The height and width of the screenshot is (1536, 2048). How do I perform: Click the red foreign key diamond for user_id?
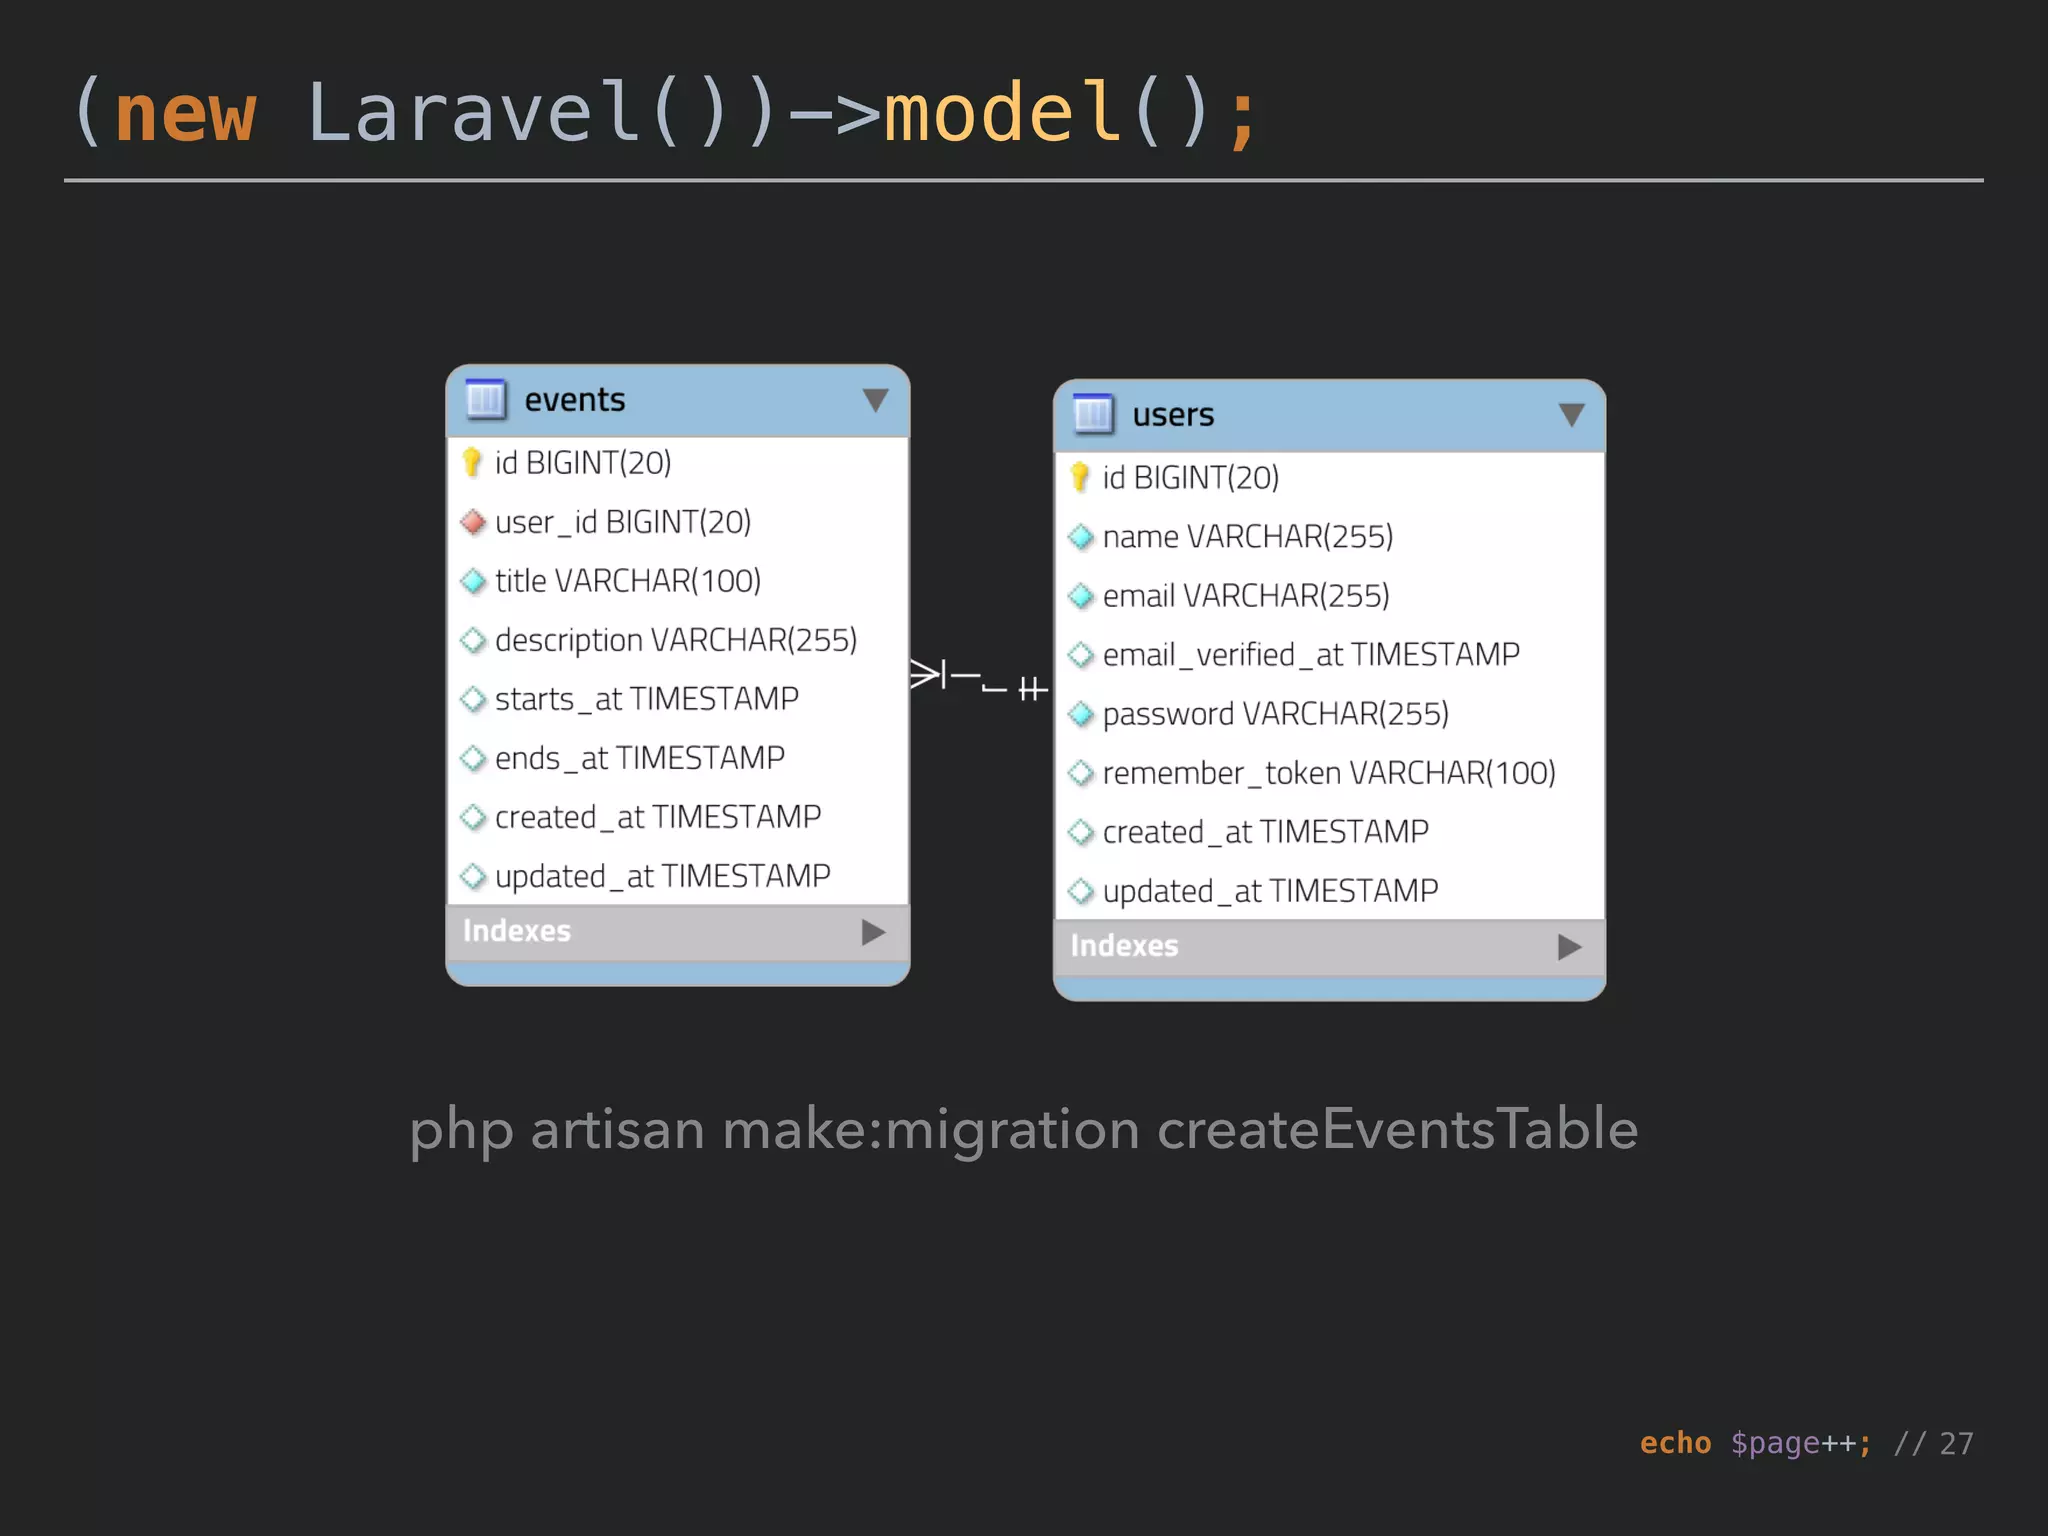point(473,522)
